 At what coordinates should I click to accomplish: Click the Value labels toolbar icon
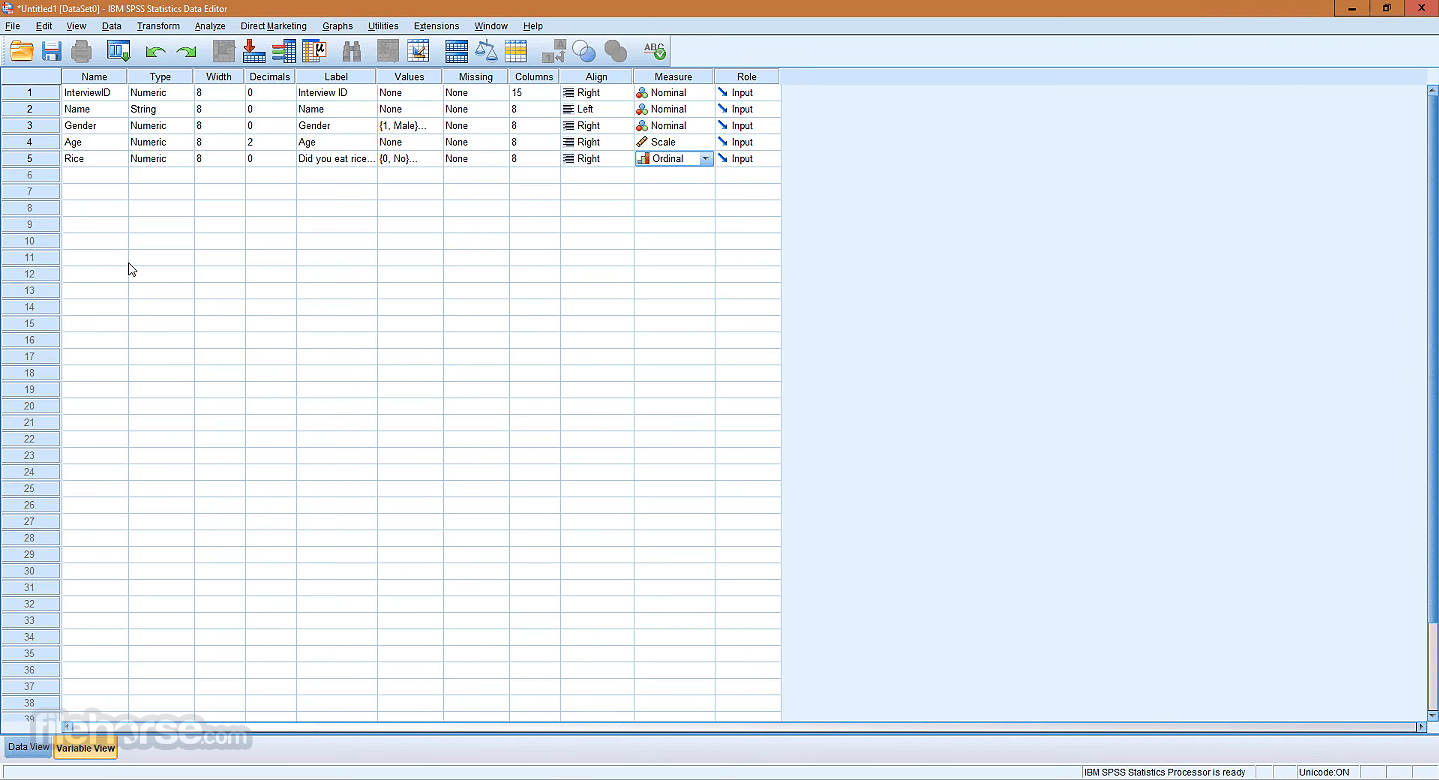(554, 51)
